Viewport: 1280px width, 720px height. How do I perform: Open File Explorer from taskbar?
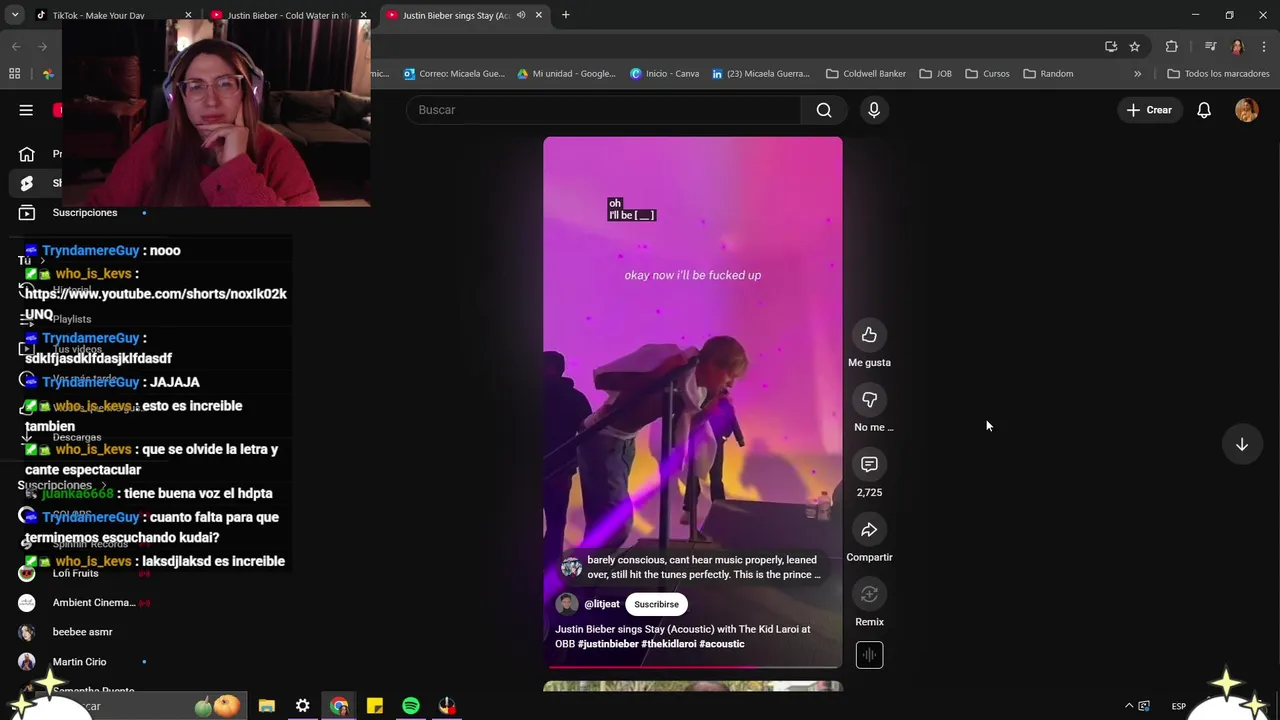pos(267,706)
